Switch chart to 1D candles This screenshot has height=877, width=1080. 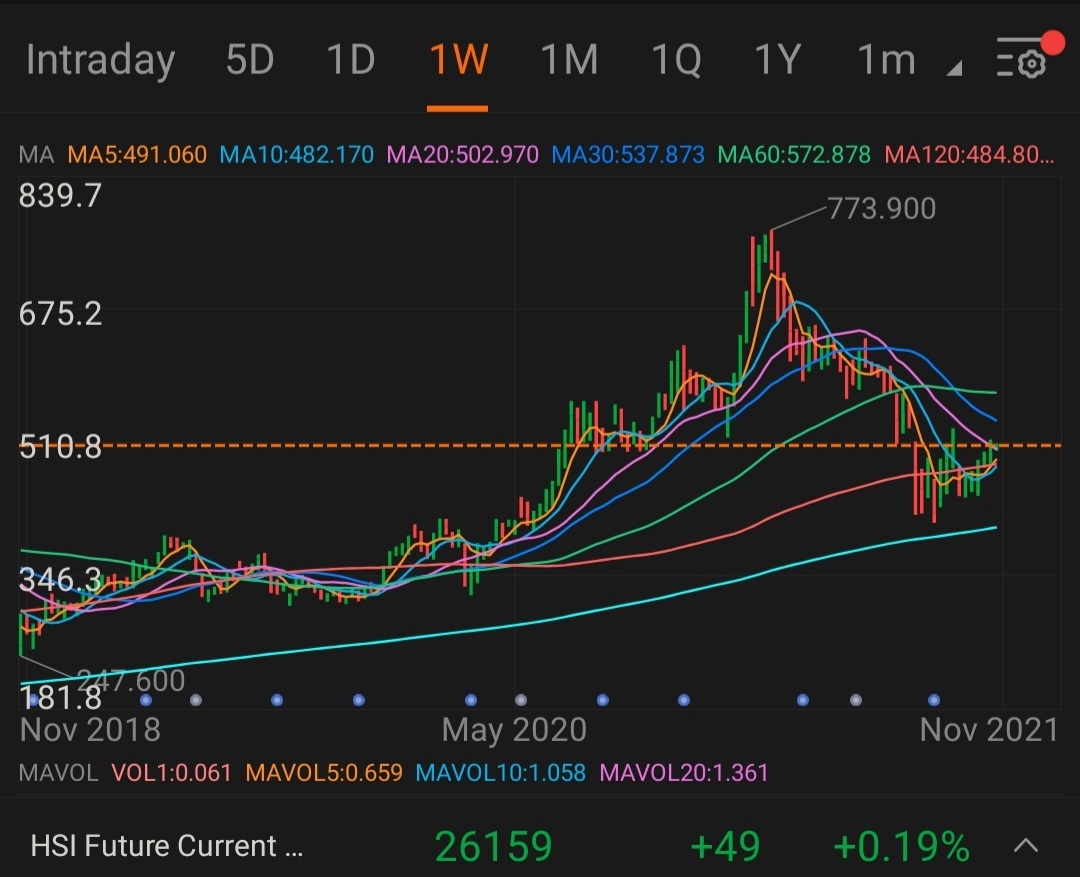[351, 61]
